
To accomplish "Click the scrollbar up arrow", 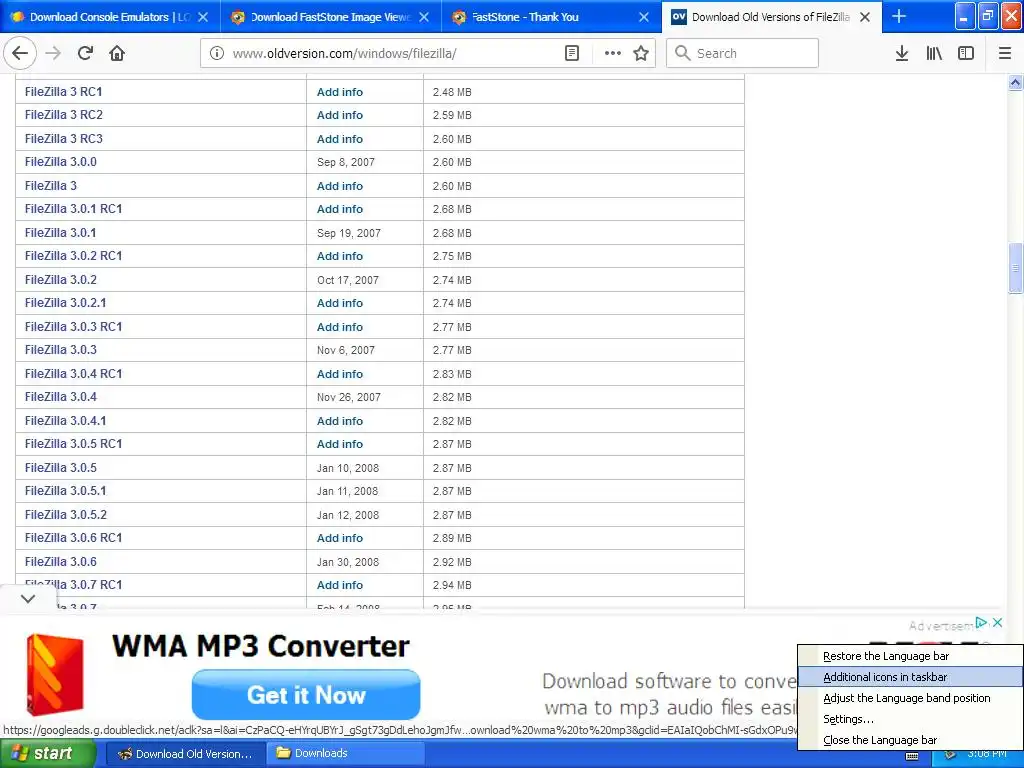I will [x=1015, y=82].
